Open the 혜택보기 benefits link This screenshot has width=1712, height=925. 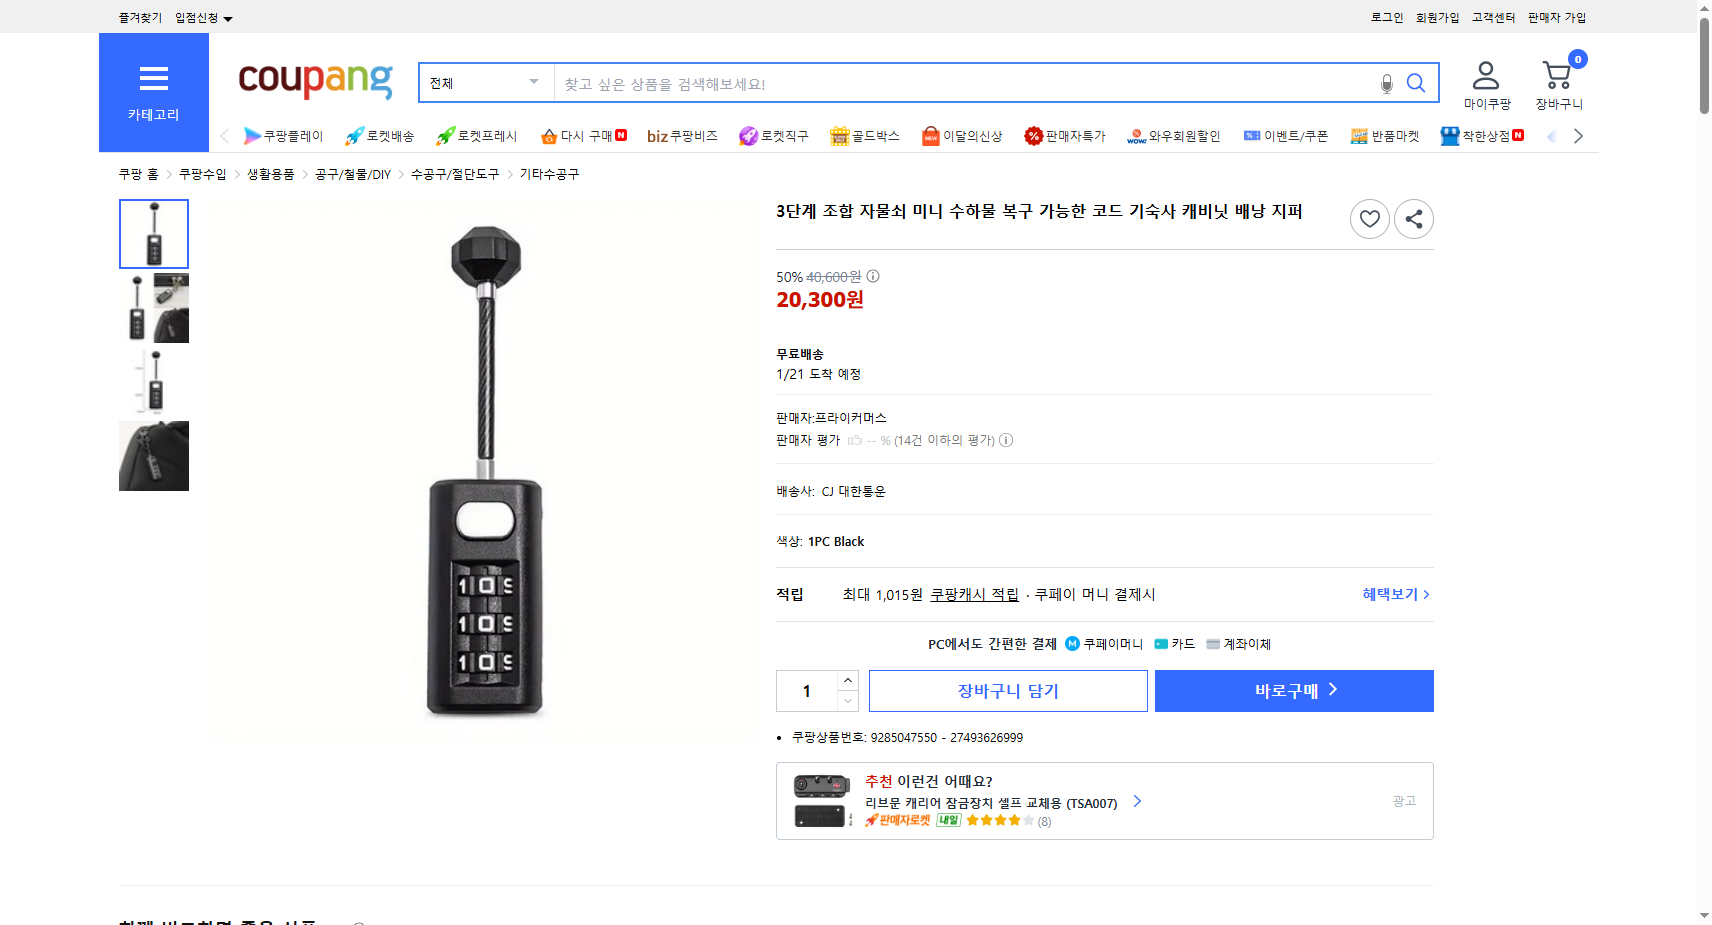click(1388, 593)
